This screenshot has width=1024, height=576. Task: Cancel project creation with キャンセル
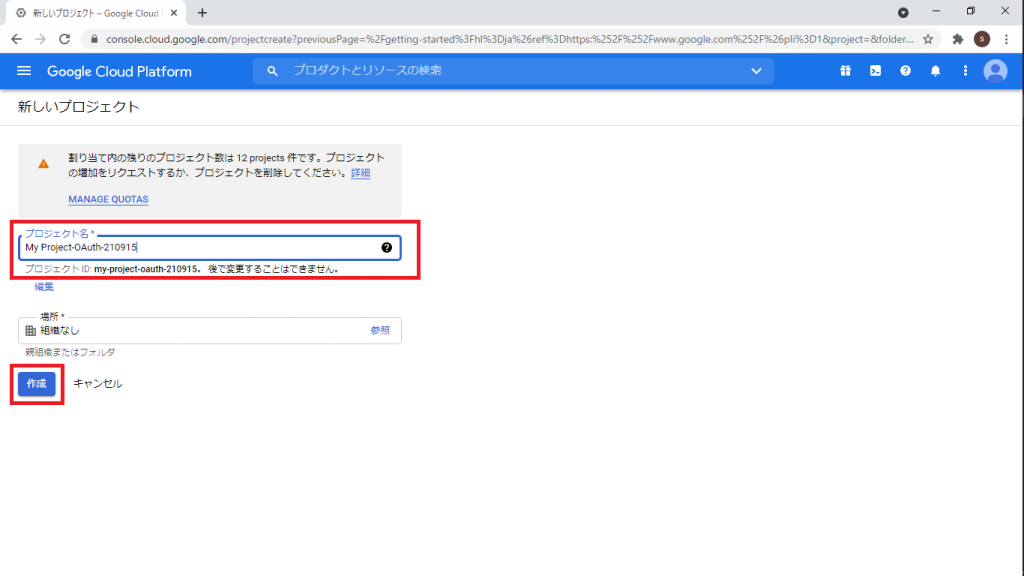coord(97,383)
